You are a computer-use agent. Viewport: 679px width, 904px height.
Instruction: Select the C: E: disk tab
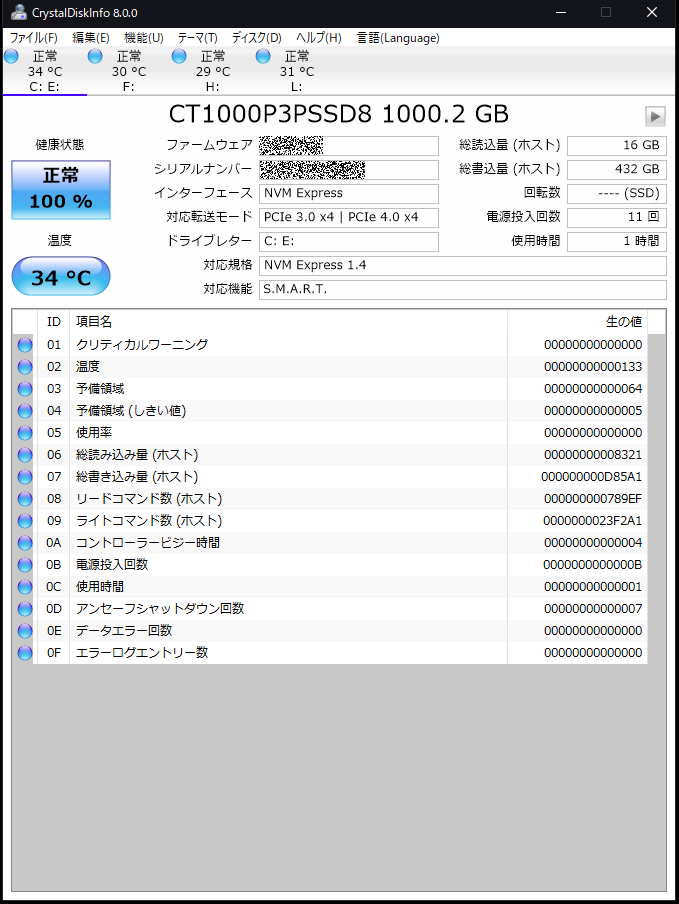point(45,71)
